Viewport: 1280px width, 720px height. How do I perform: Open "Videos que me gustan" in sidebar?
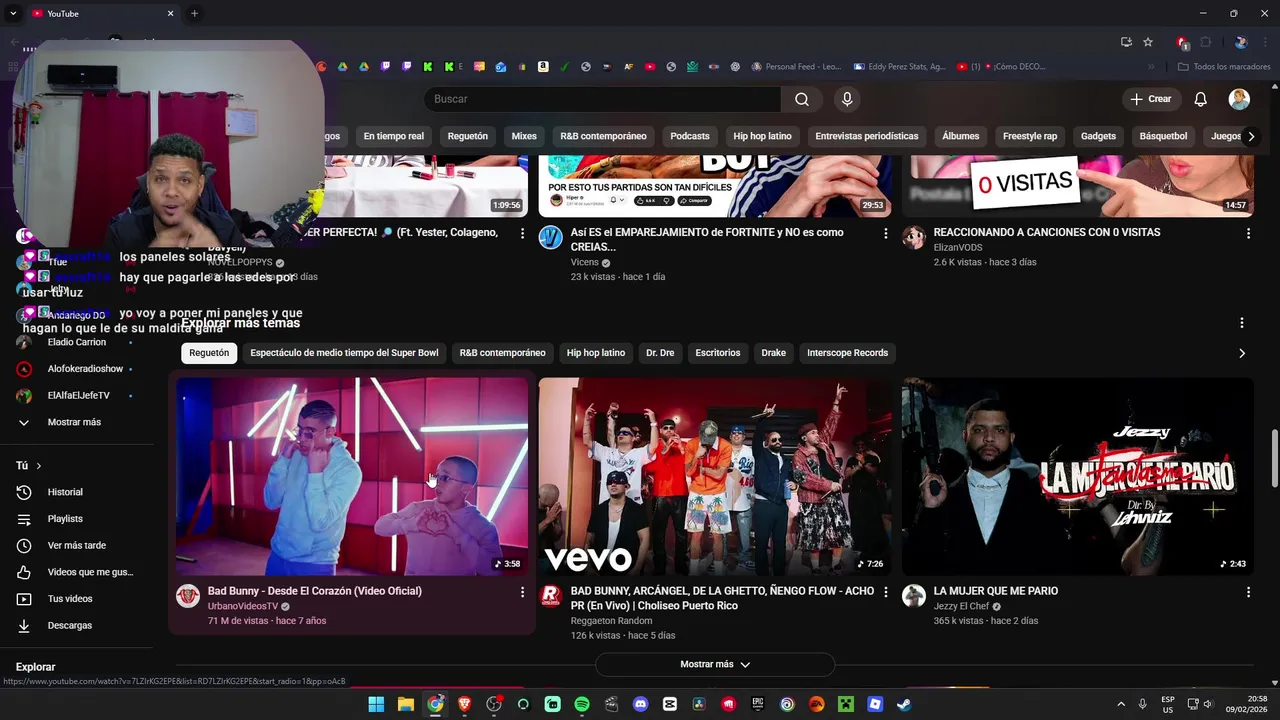(x=74, y=572)
